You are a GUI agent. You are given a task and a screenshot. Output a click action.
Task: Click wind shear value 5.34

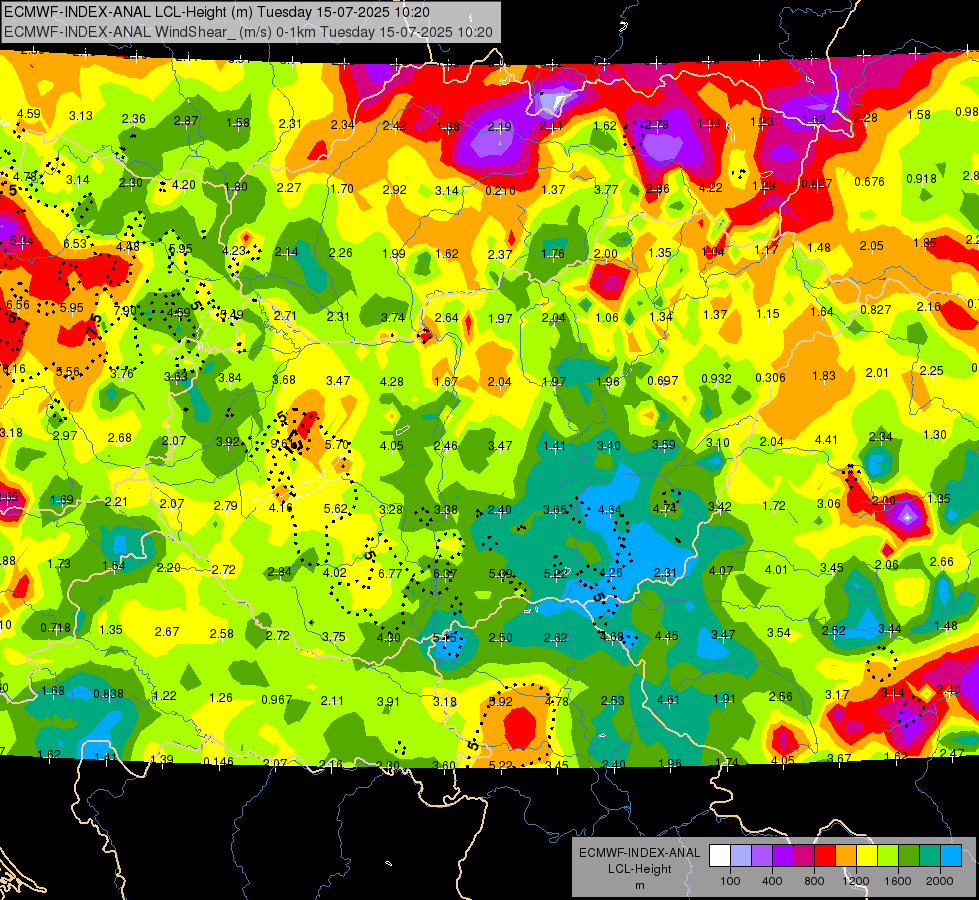point(22,240)
